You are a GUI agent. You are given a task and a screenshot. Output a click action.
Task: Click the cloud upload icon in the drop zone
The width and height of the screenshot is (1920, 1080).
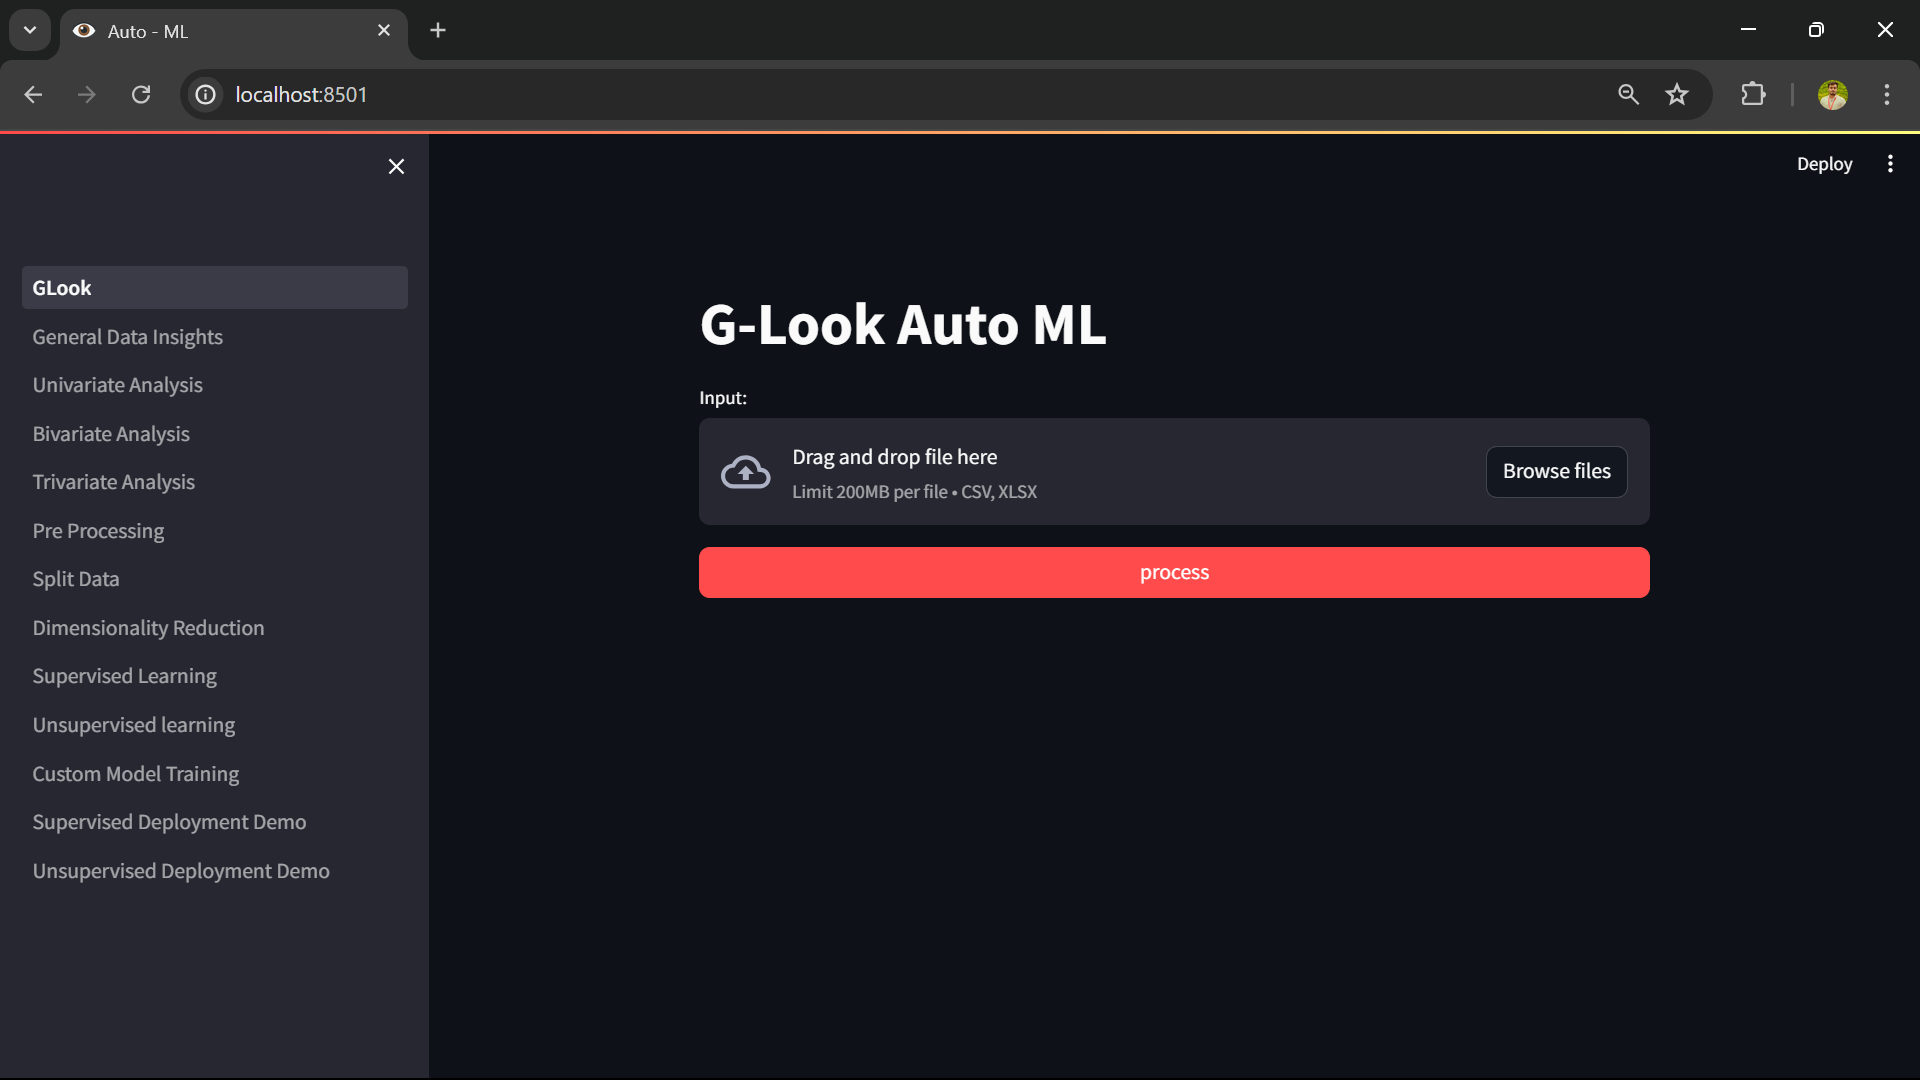tap(745, 471)
